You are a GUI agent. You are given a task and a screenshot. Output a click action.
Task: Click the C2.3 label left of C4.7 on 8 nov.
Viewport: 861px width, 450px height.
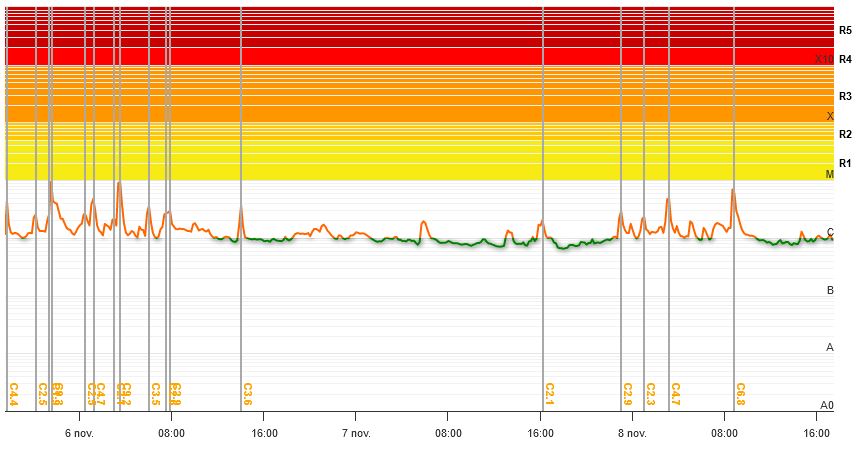651,394
